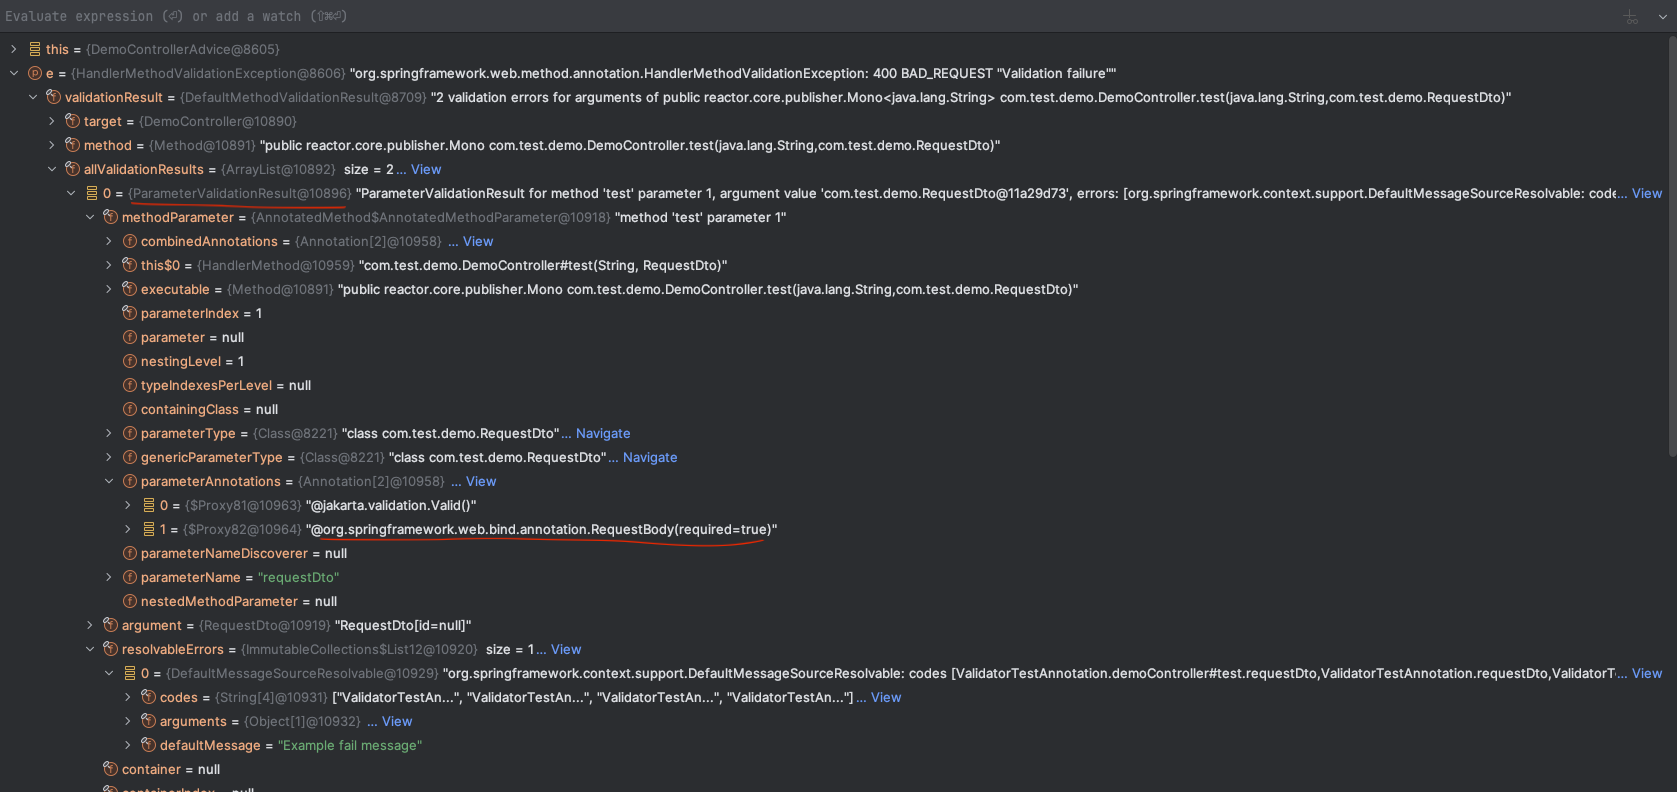This screenshot has height=792, width=1677.
Task: Expand the arguments Object[1] node
Action: [128, 721]
